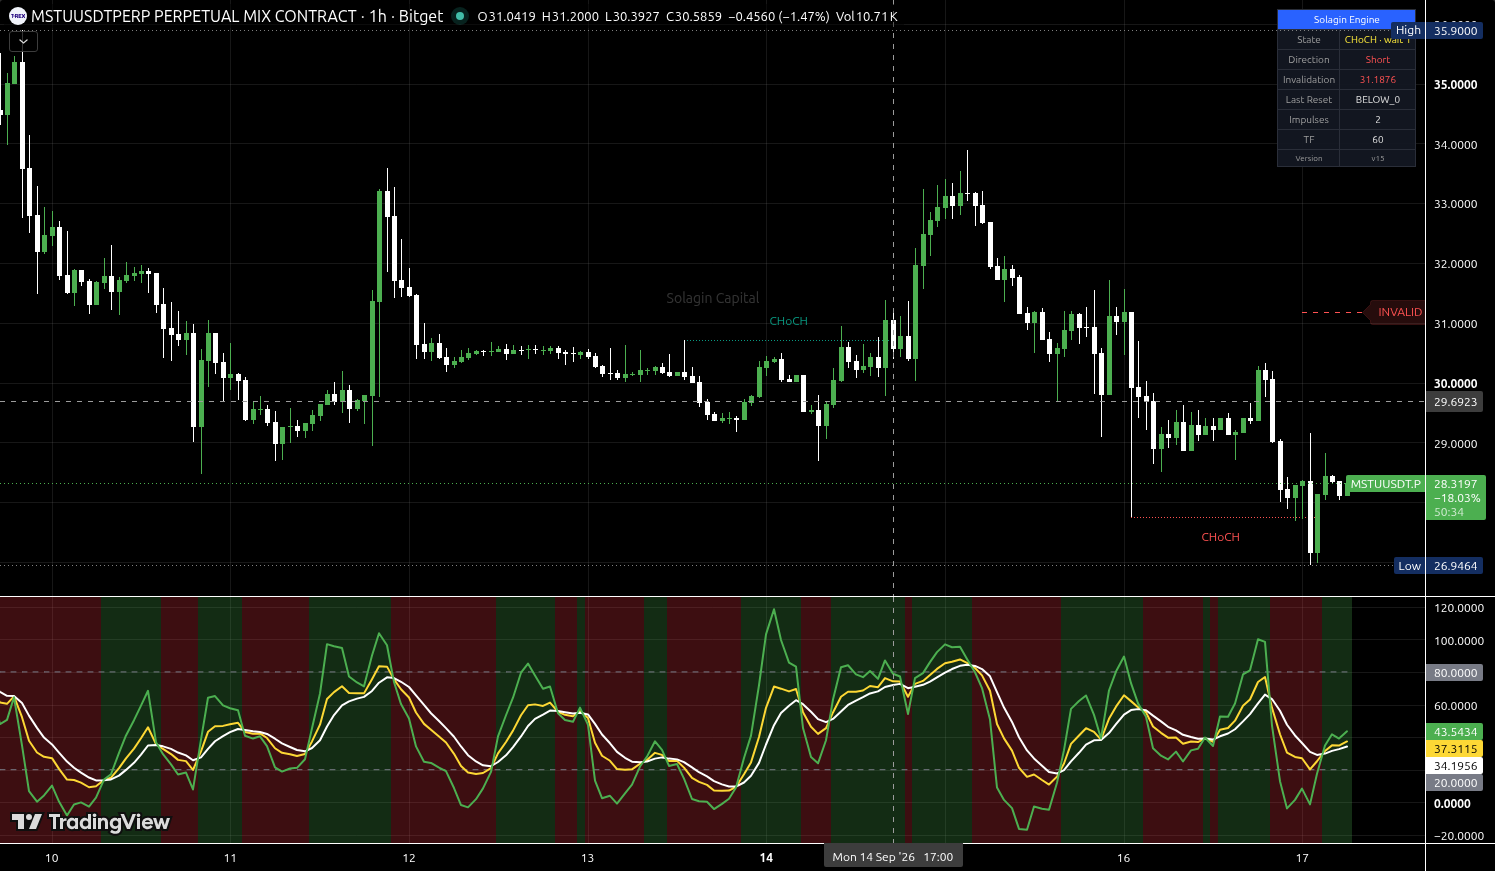Click the green CHoCH chart label
This screenshot has height=871, width=1495.
pos(788,321)
